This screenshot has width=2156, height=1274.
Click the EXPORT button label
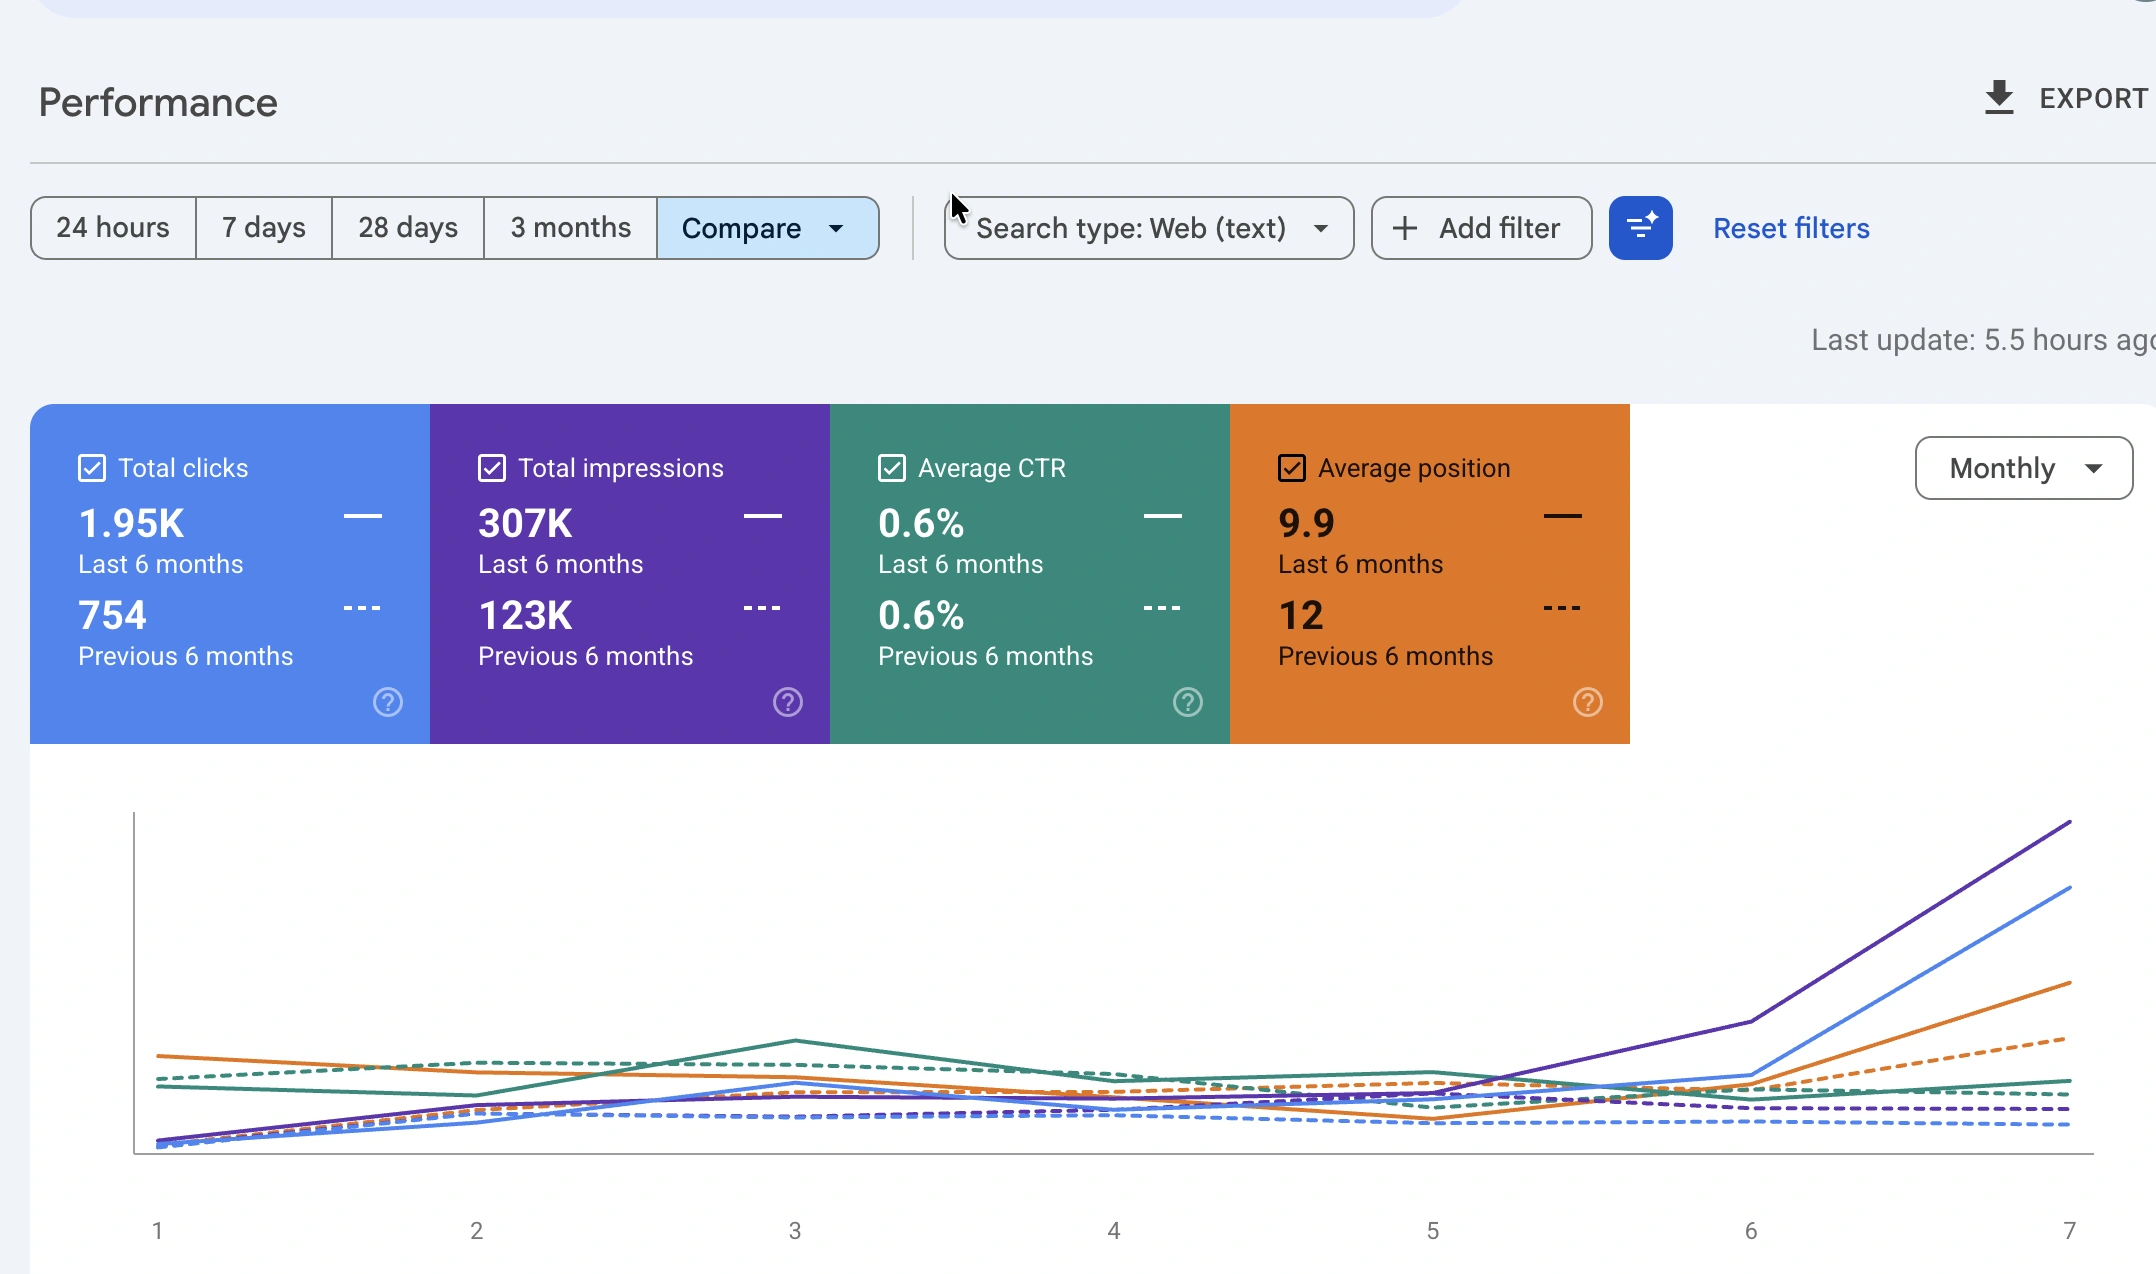coord(2094,98)
